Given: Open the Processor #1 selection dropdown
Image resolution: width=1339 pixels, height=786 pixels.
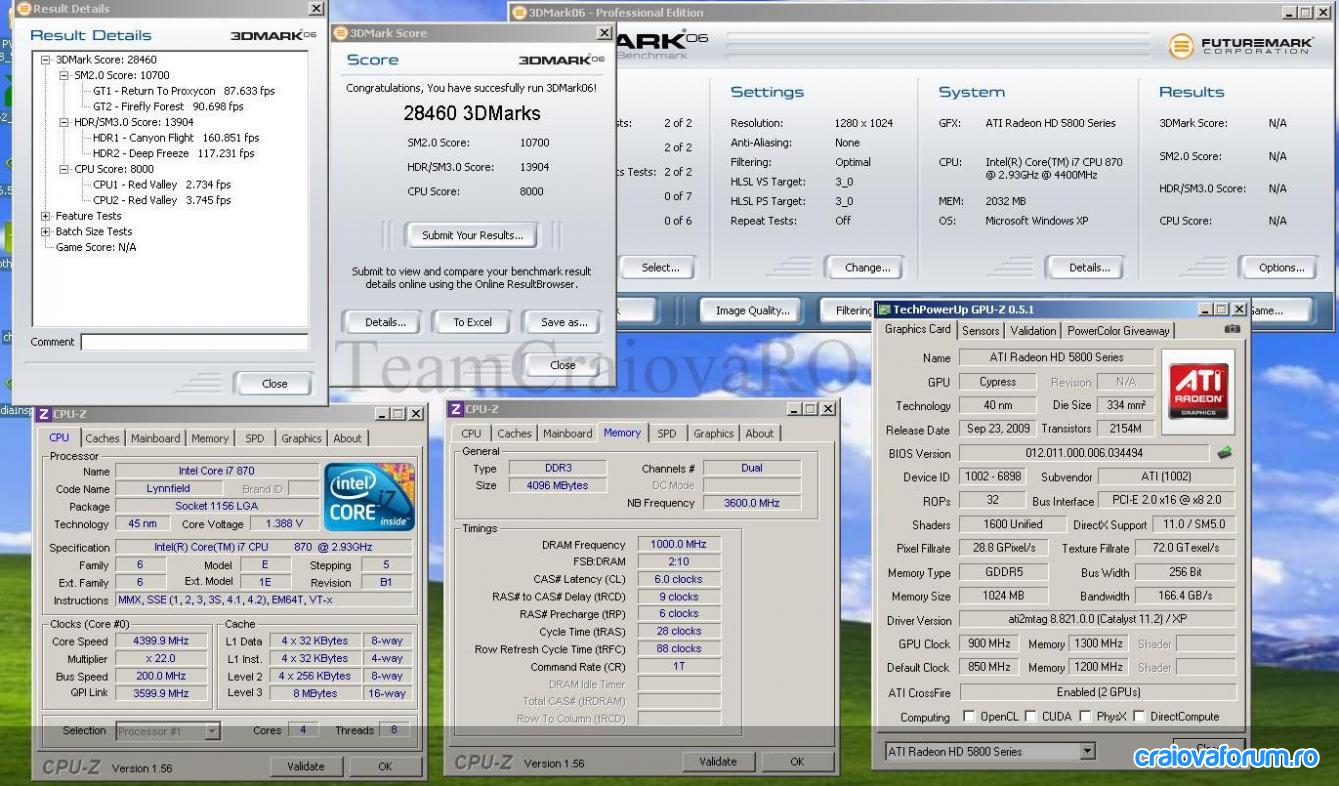Looking at the screenshot, I should (x=212, y=731).
